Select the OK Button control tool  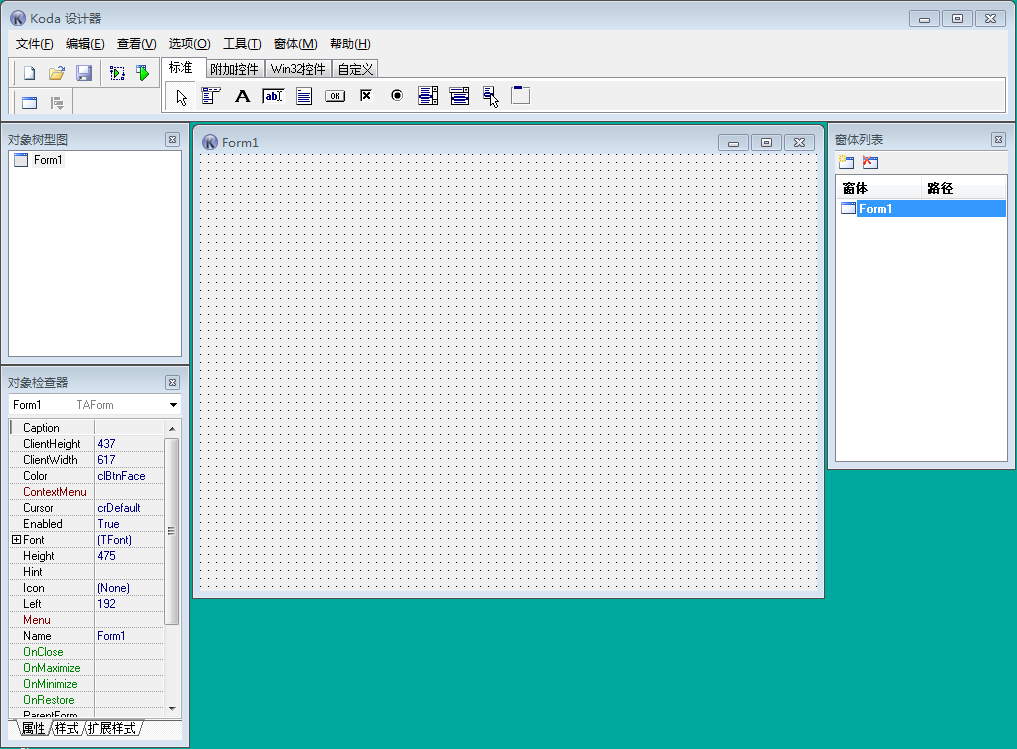pyautogui.click(x=335, y=96)
